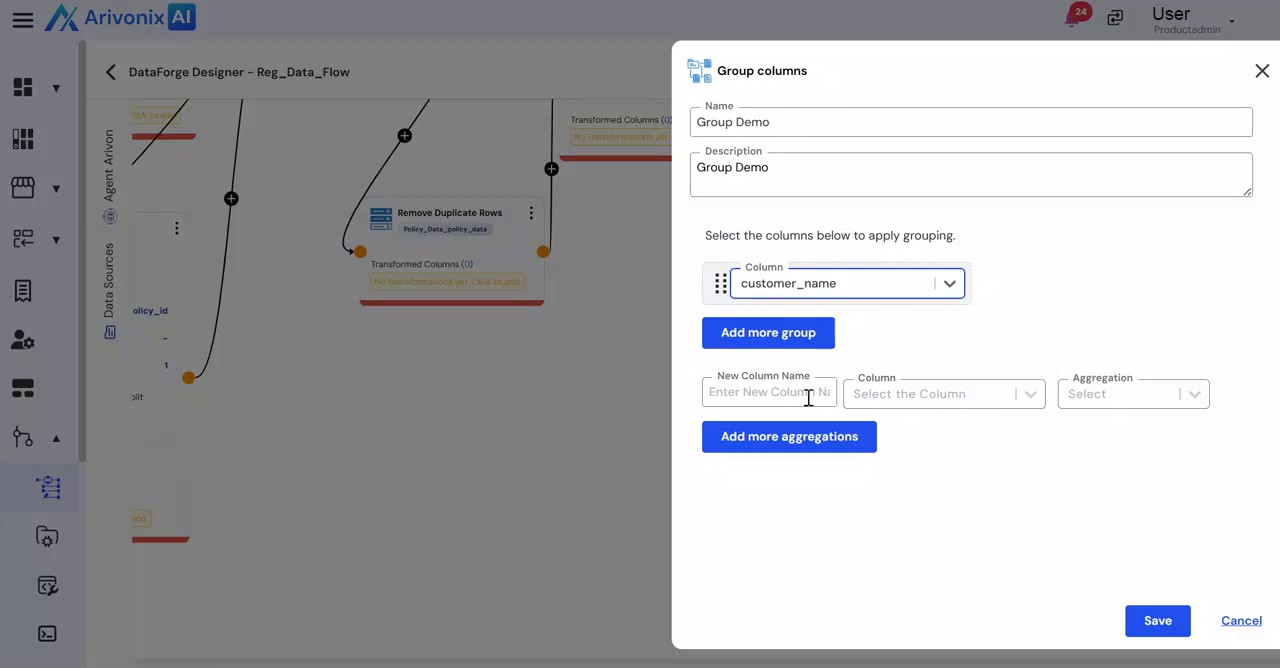Grab the drag handle beside customer_name column
Viewport: 1280px width, 668px height.
coord(720,284)
